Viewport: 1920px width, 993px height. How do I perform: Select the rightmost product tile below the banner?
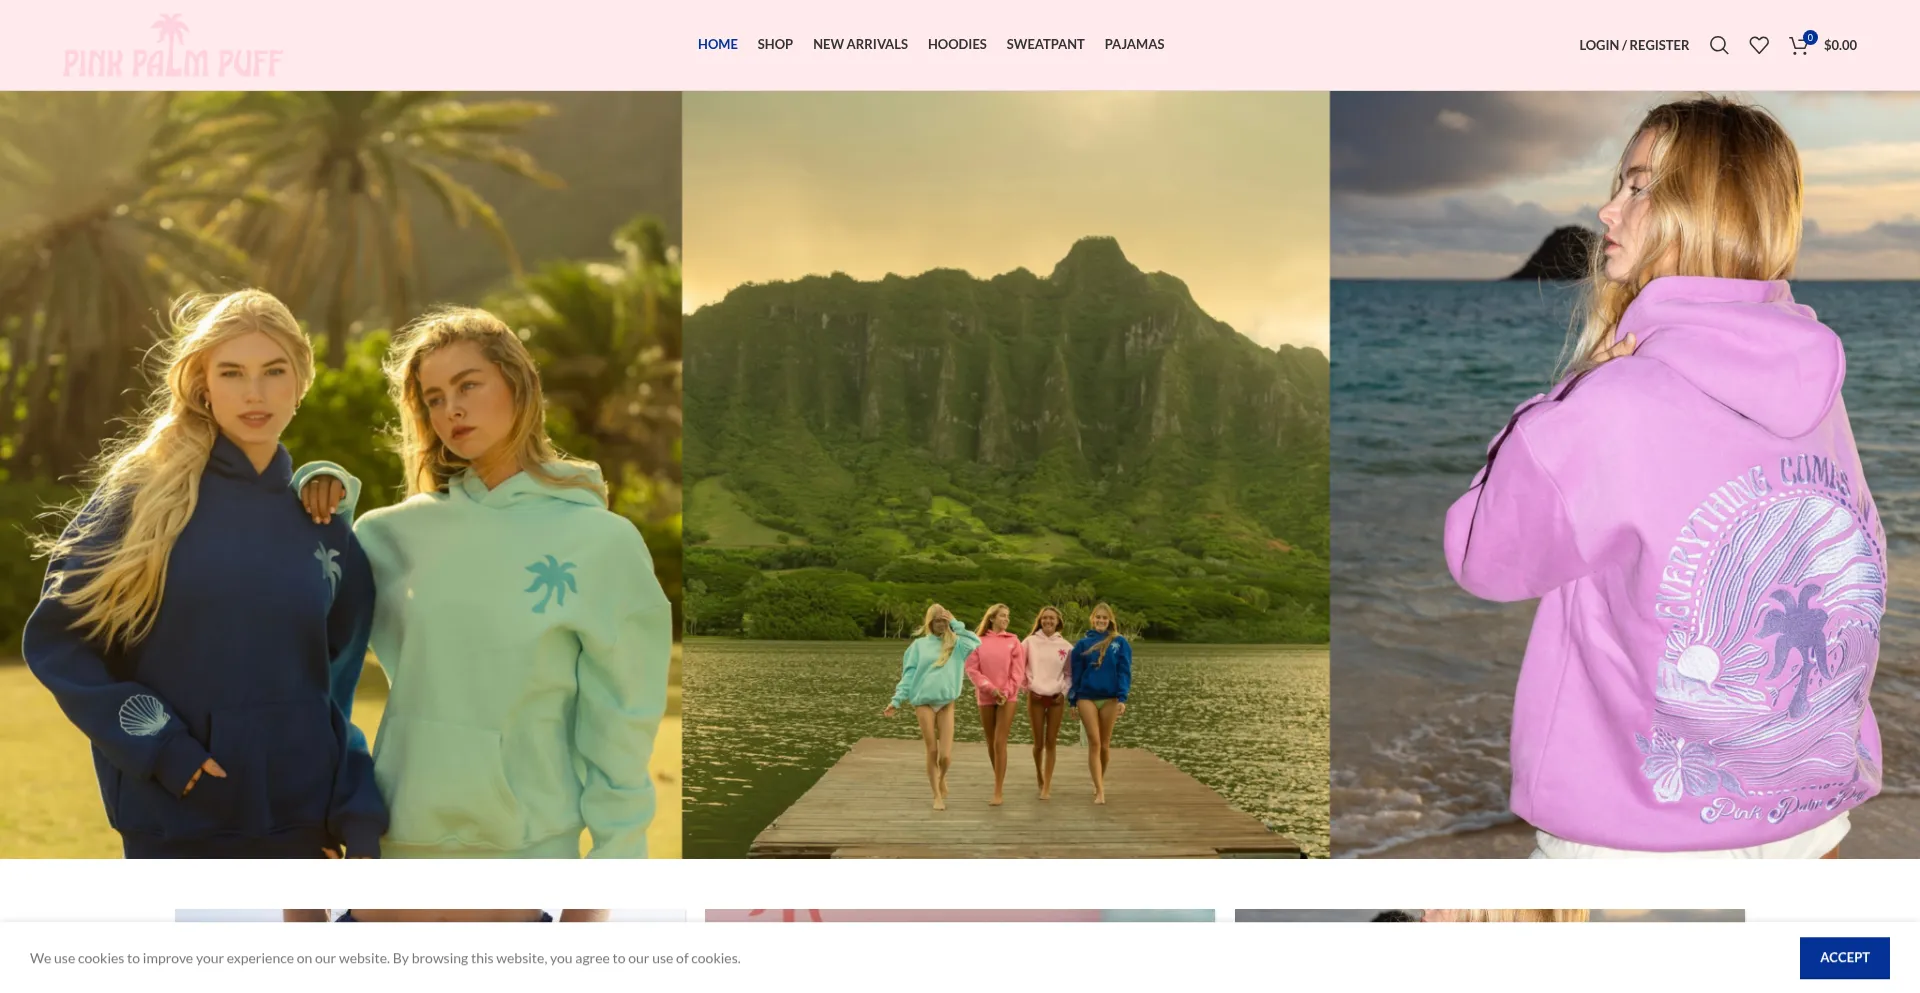[1489, 915]
